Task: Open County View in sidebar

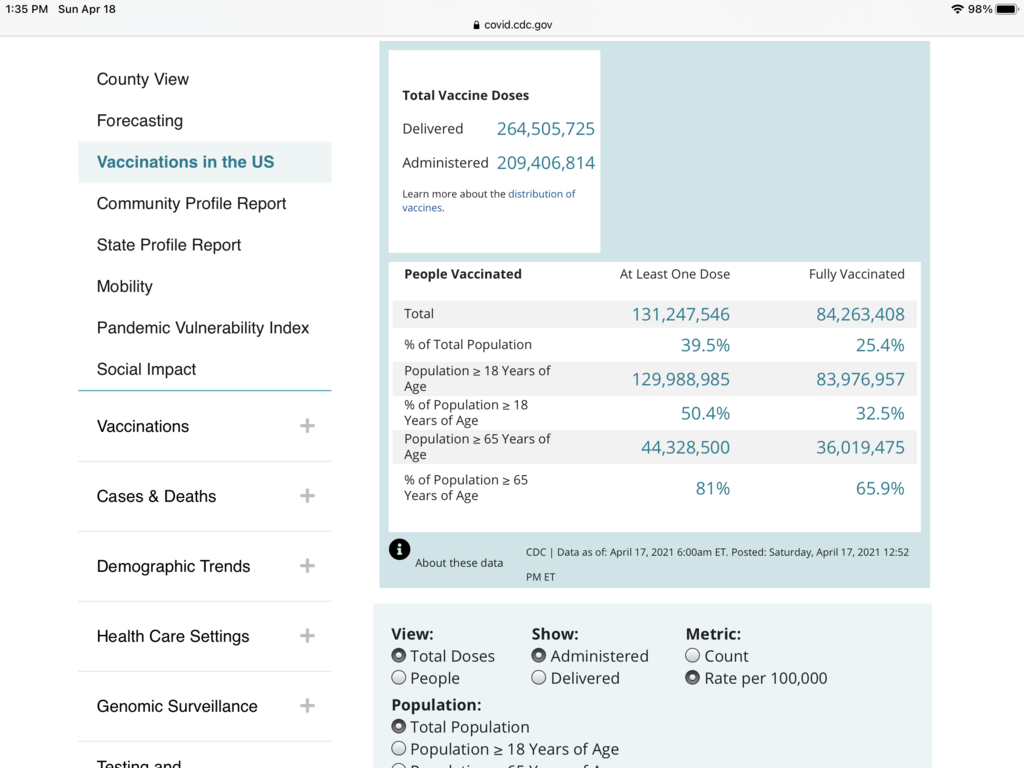Action: coord(143,79)
